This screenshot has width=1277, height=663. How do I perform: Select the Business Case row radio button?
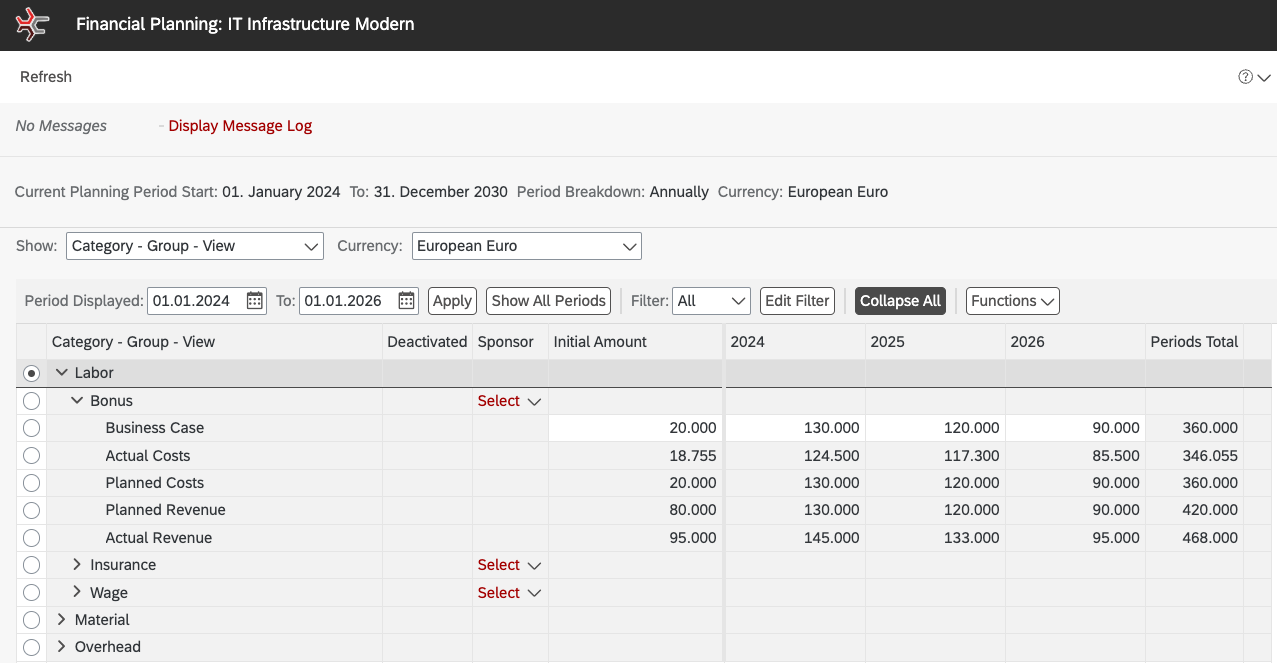tap(31, 428)
